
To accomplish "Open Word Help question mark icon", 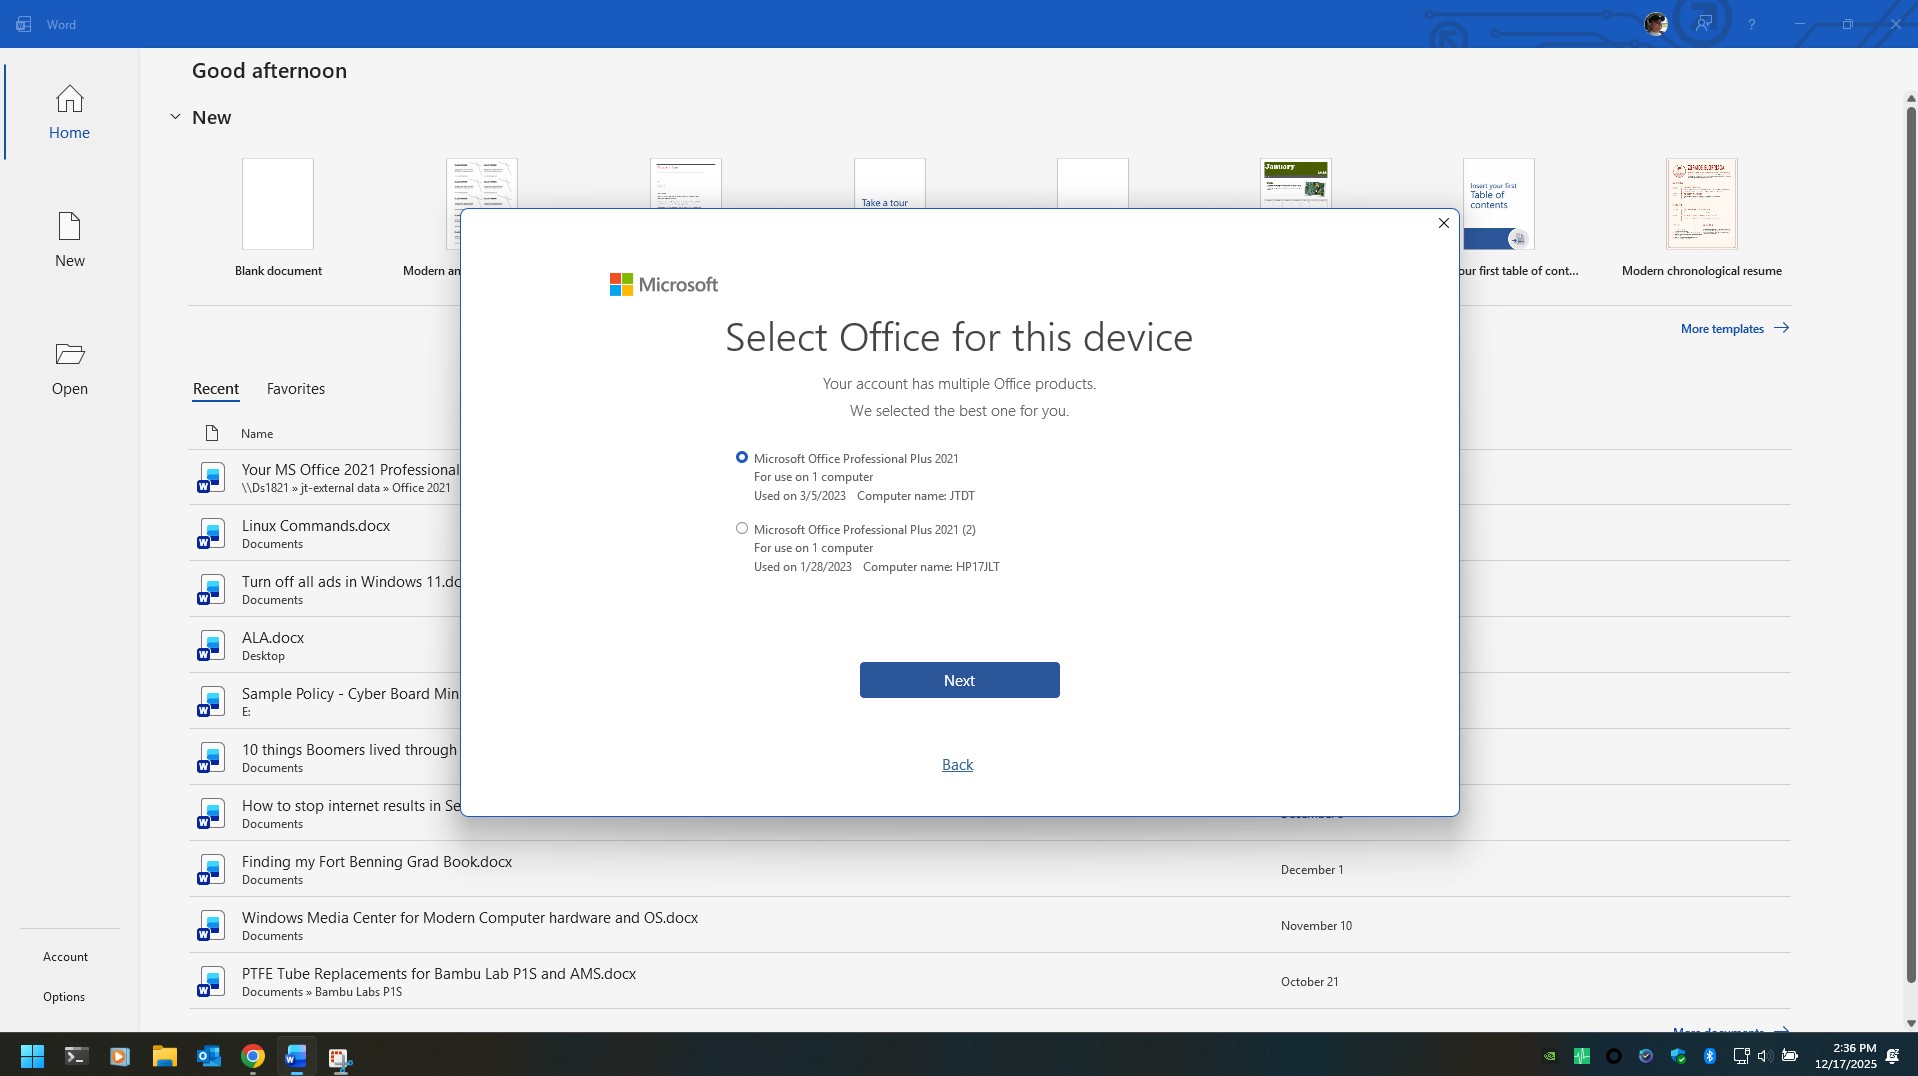I will click(x=1751, y=24).
